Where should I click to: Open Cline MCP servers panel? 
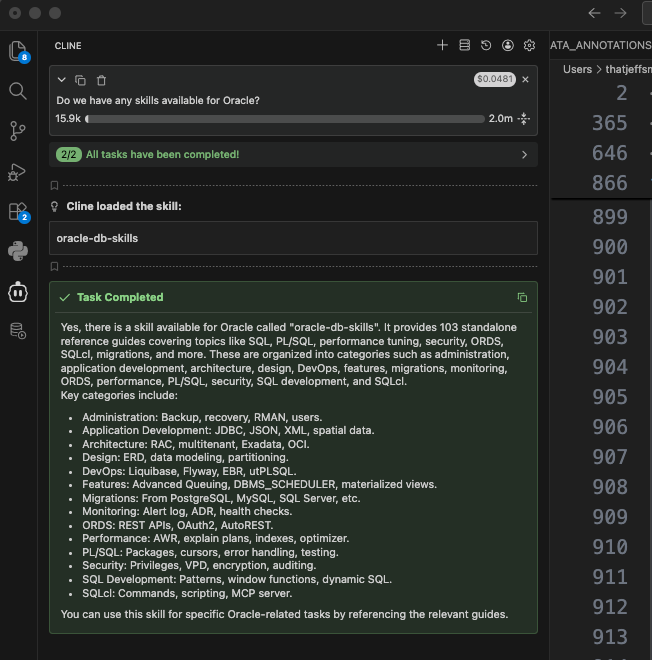tap(464, 45)
